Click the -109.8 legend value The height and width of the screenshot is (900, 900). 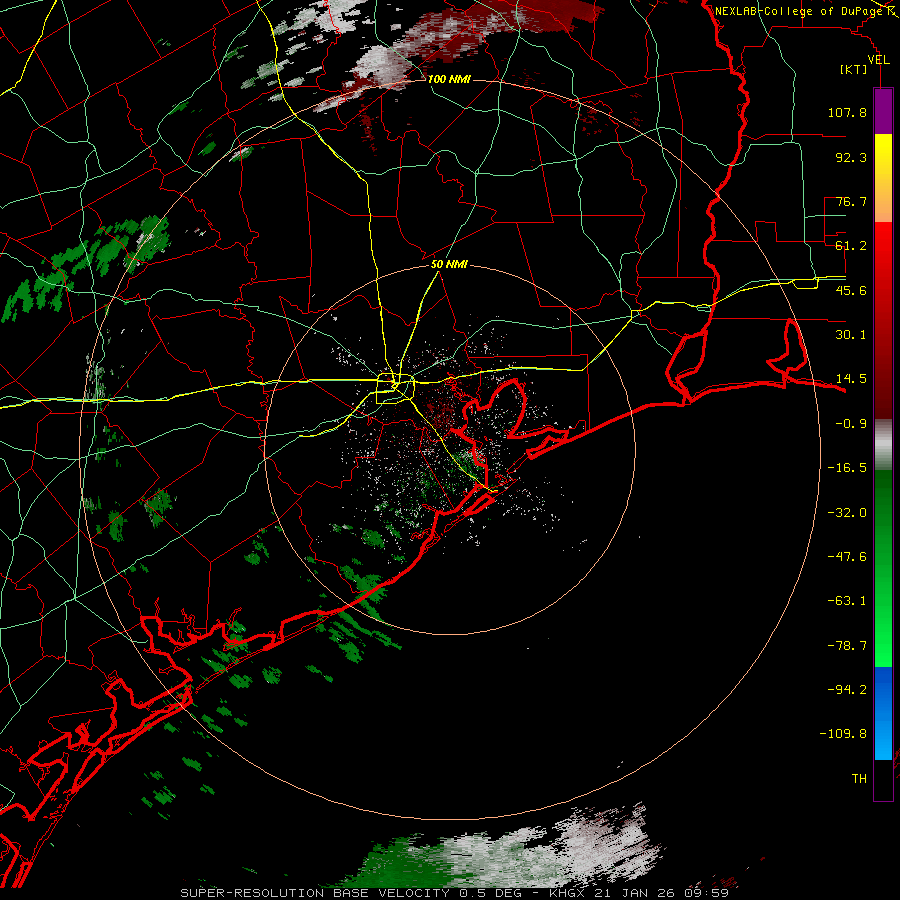click(x=843, y=734)
